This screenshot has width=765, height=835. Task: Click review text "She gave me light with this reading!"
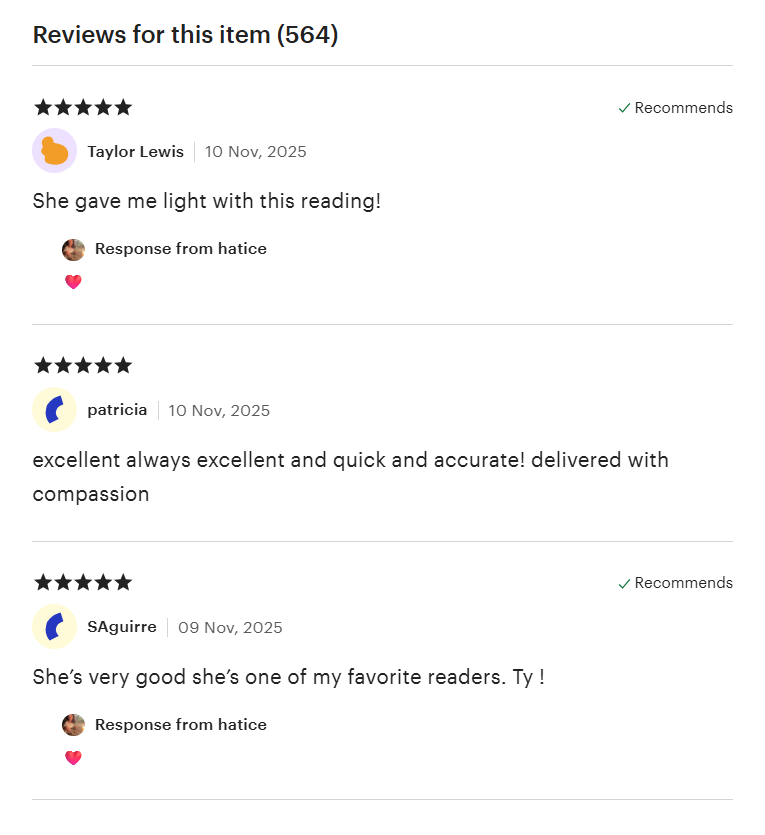coord(206,201)
